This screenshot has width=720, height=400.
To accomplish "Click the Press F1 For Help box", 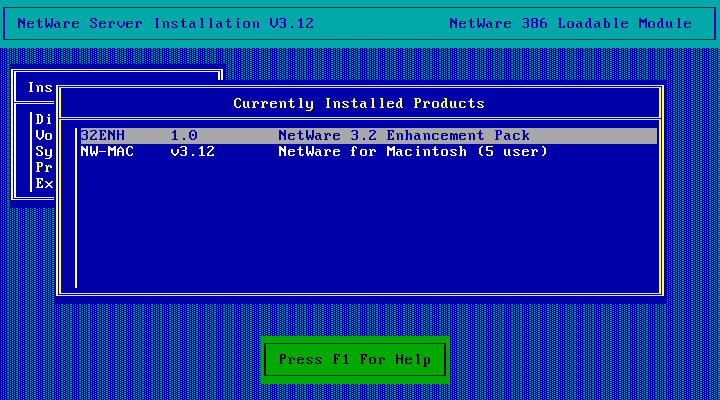I will coord(355,360).
